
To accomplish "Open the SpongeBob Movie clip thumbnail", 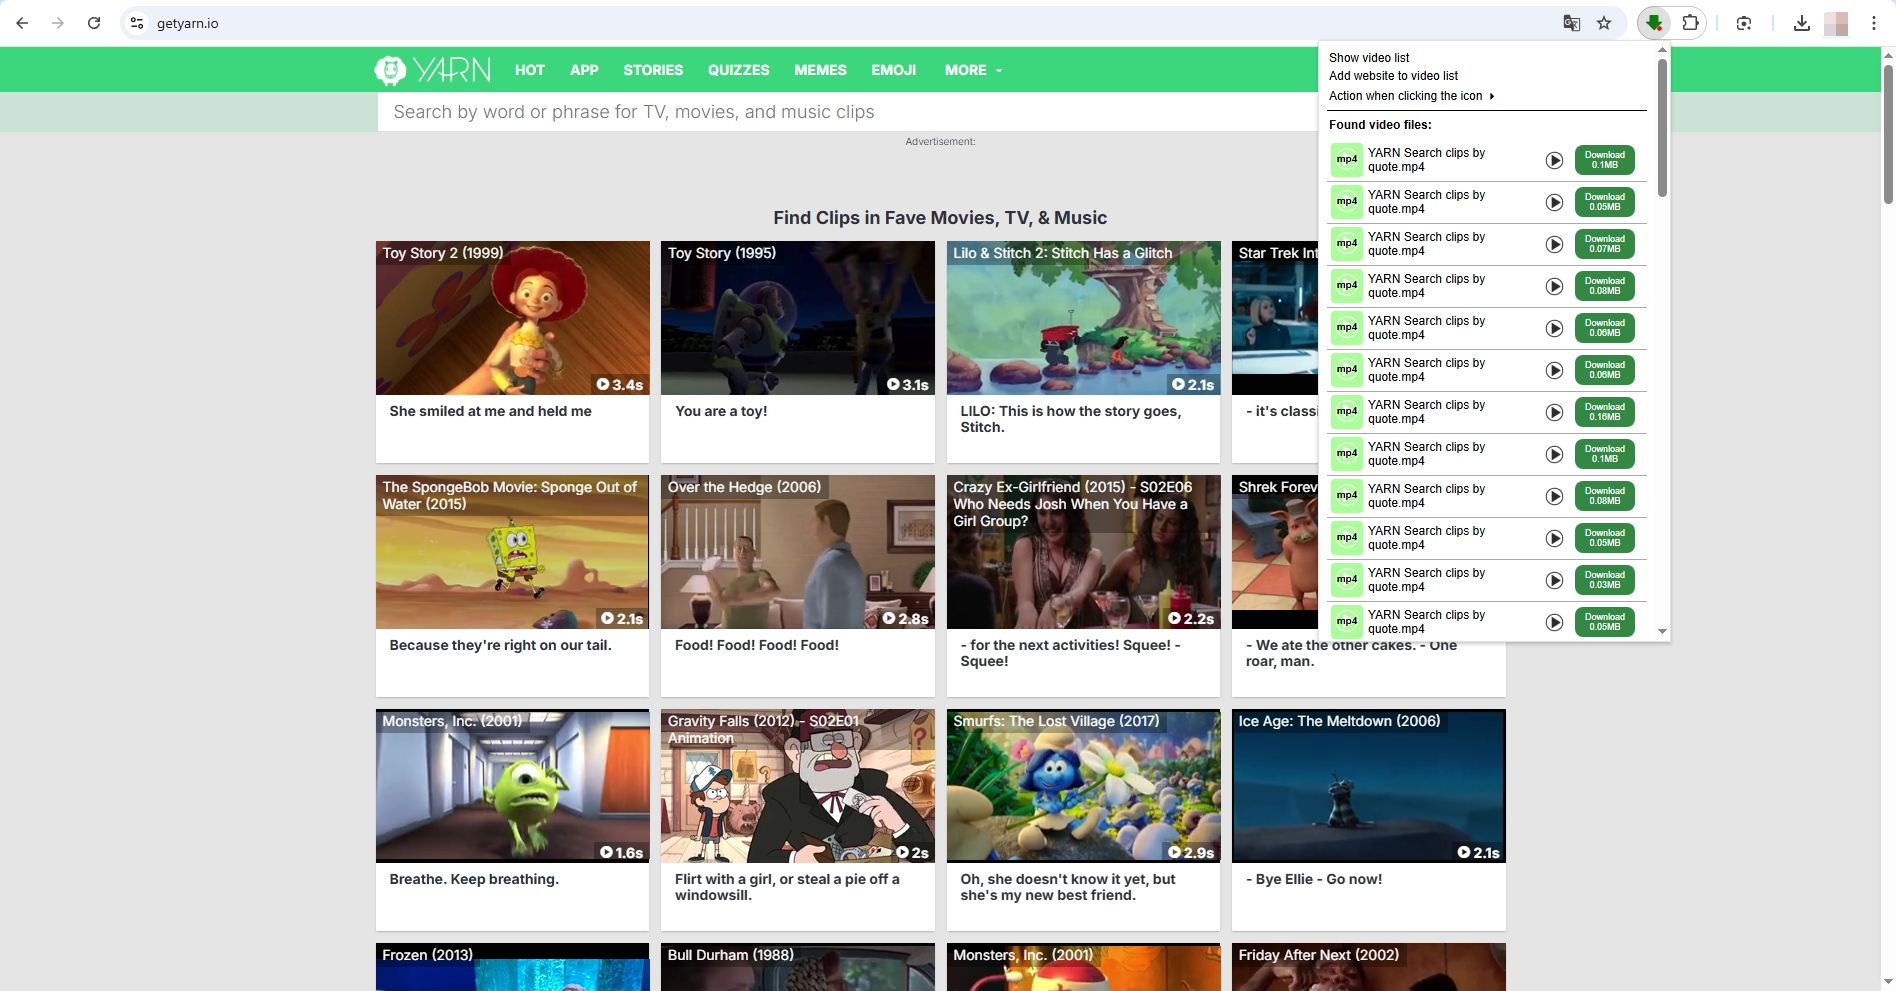I will (512, 552).
